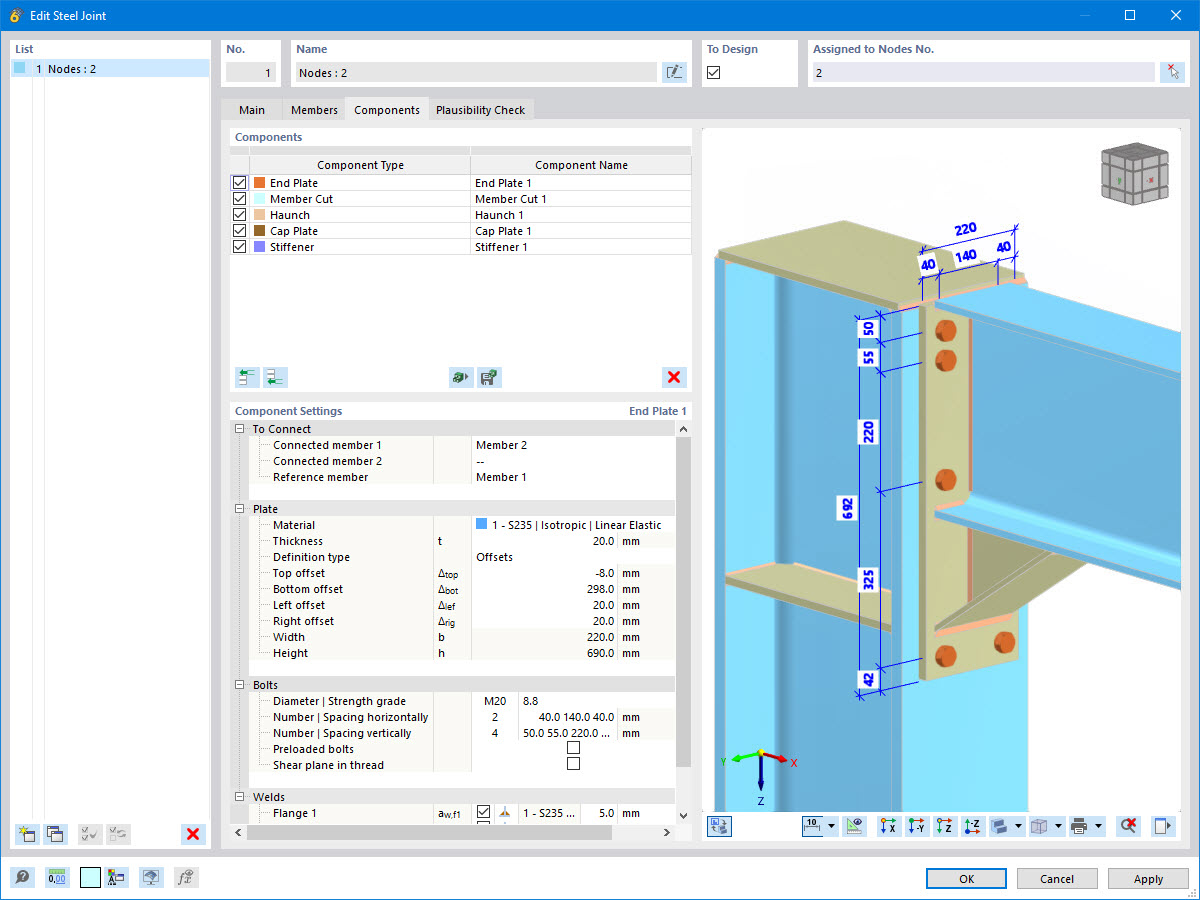Click the pick nodes icon beside Assigned Nodes

pos(1172,72)
